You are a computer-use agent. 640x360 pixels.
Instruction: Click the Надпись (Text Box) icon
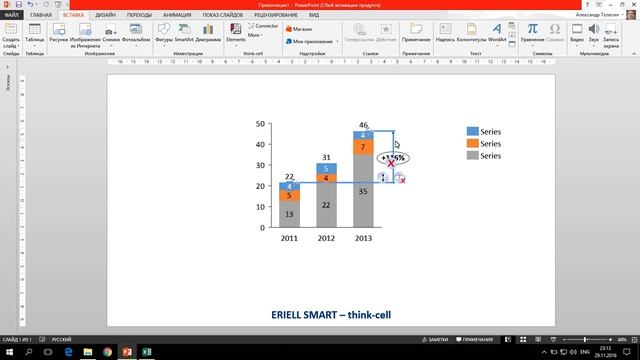click(x=445, y=33)
